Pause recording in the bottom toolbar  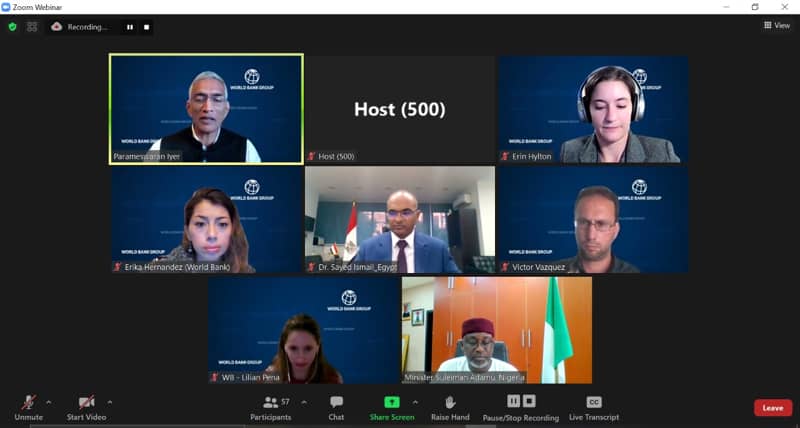coord(513,401)
